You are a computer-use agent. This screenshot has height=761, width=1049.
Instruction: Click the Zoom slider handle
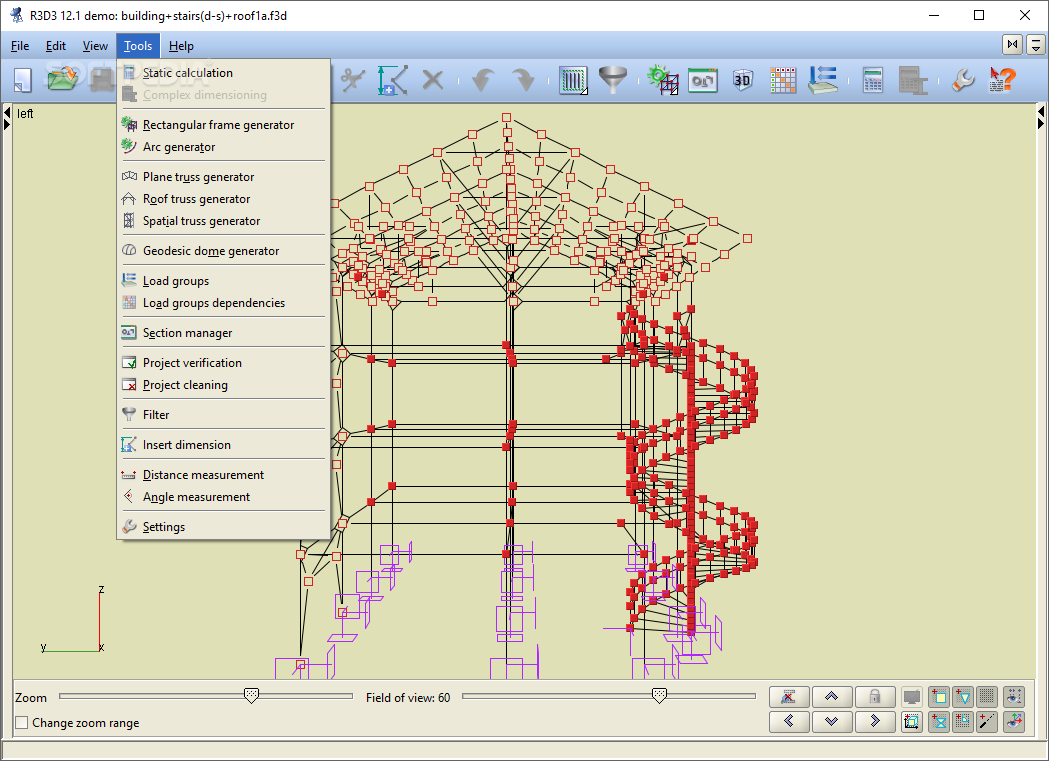[x=251, y=696]
